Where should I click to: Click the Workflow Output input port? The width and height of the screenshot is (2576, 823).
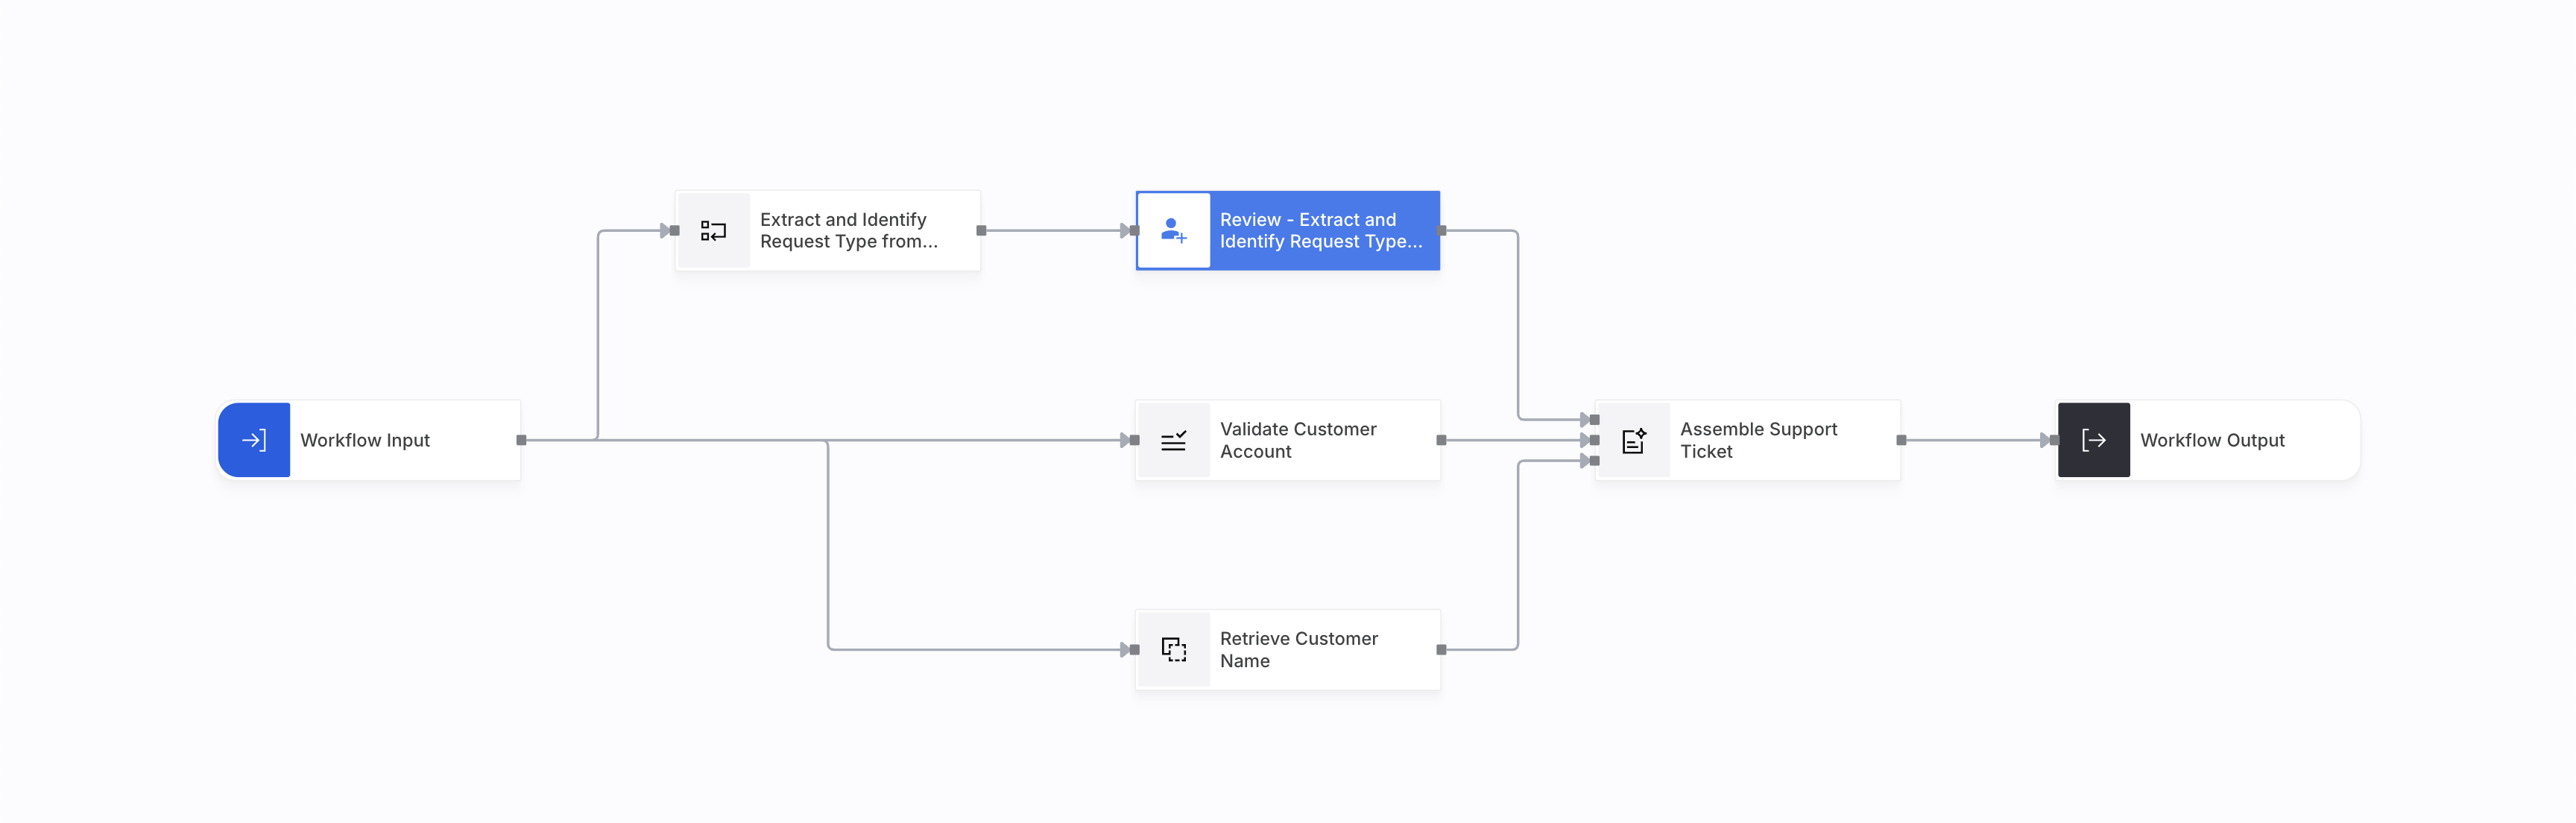pos(2054,440)
